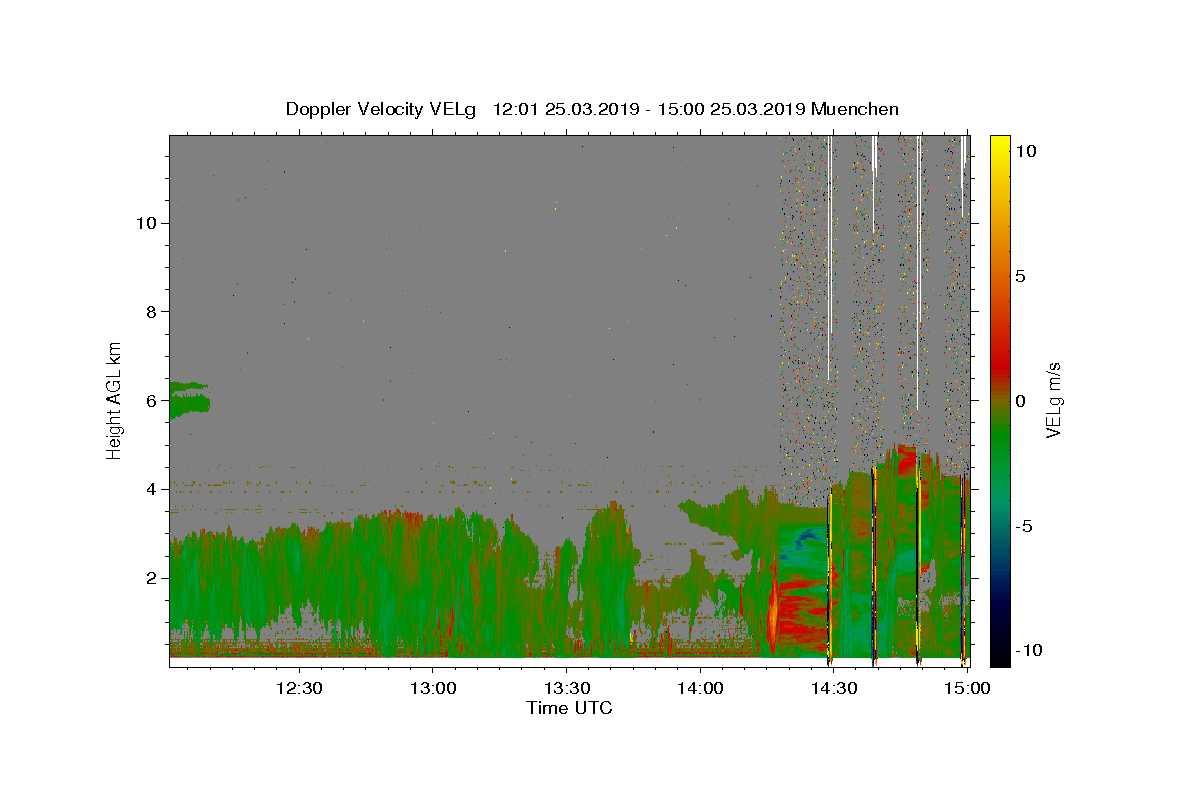Click the black bottom of the colorbar
This screenshot has width=1200, height=800.
point(1000,655)
